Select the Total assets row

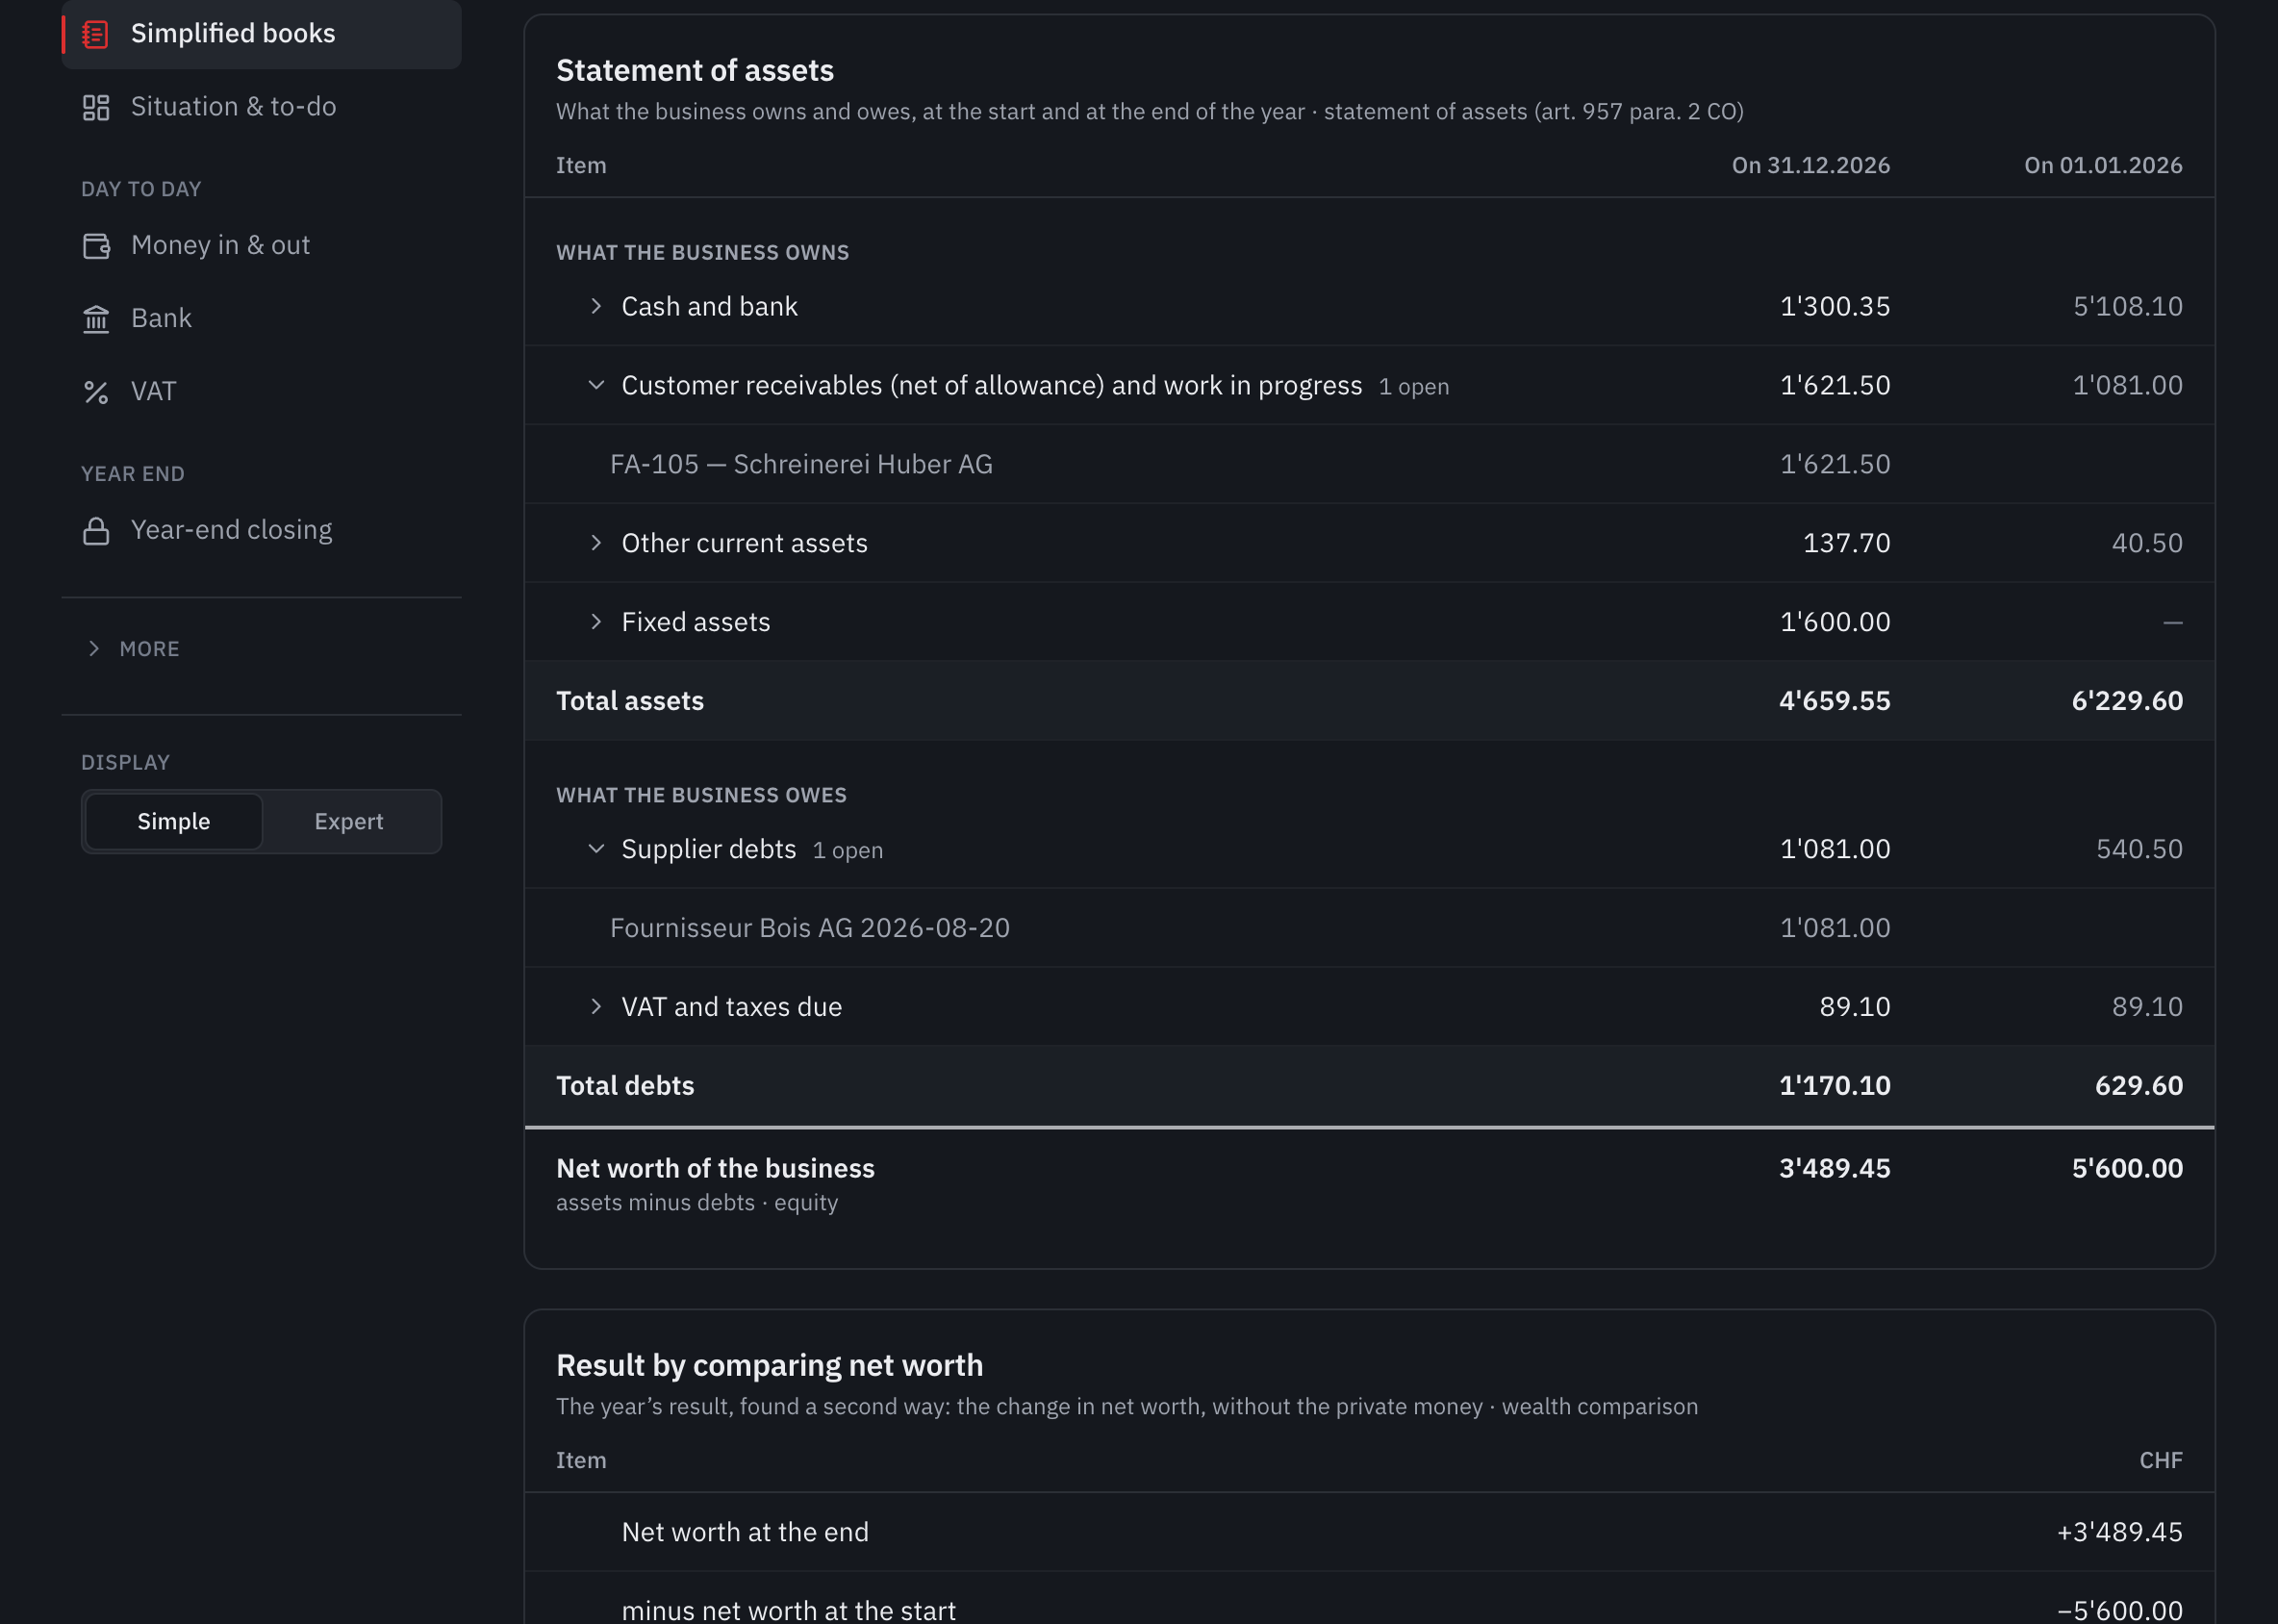point(1369,701)
